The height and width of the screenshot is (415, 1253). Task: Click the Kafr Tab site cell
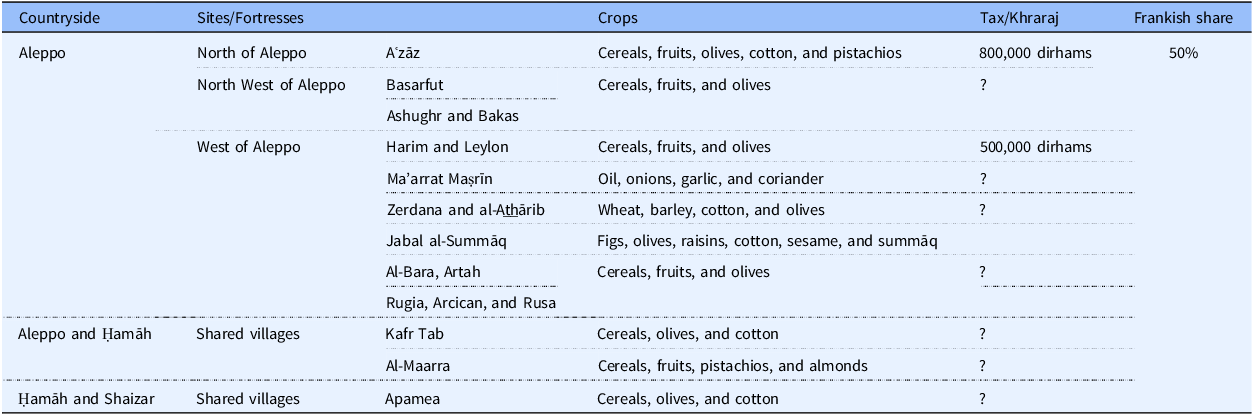pyautogui.click(x=414, y=334)
